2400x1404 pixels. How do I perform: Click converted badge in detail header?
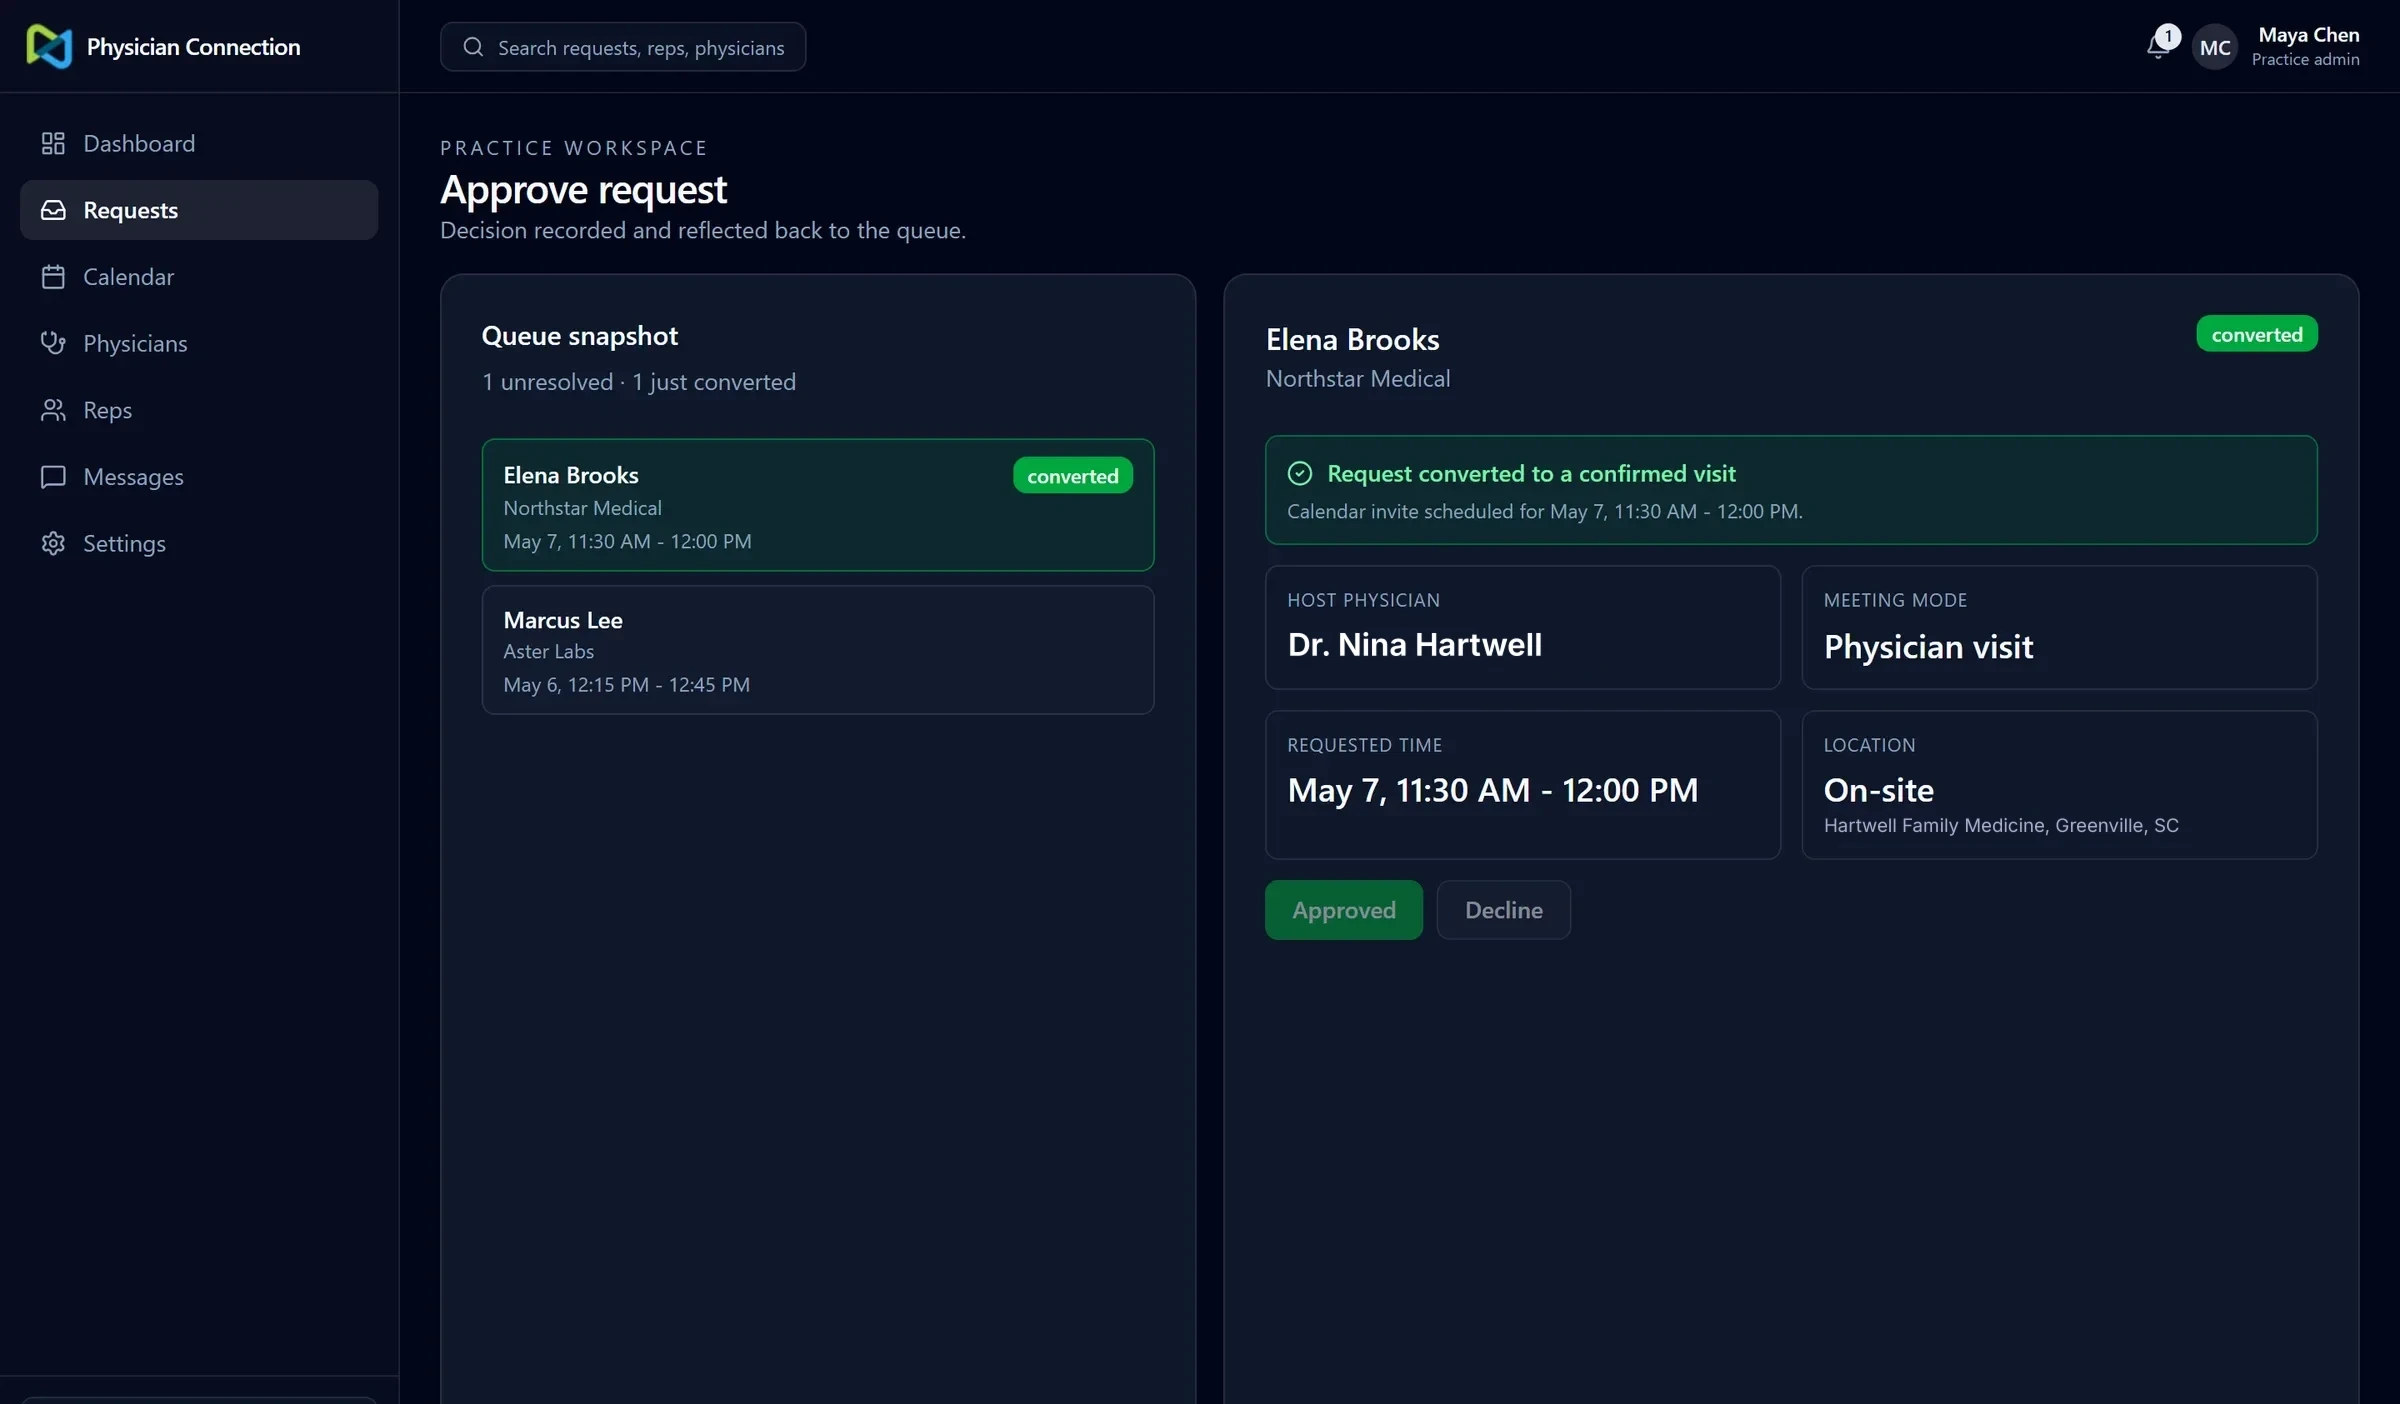[2256, 334]
